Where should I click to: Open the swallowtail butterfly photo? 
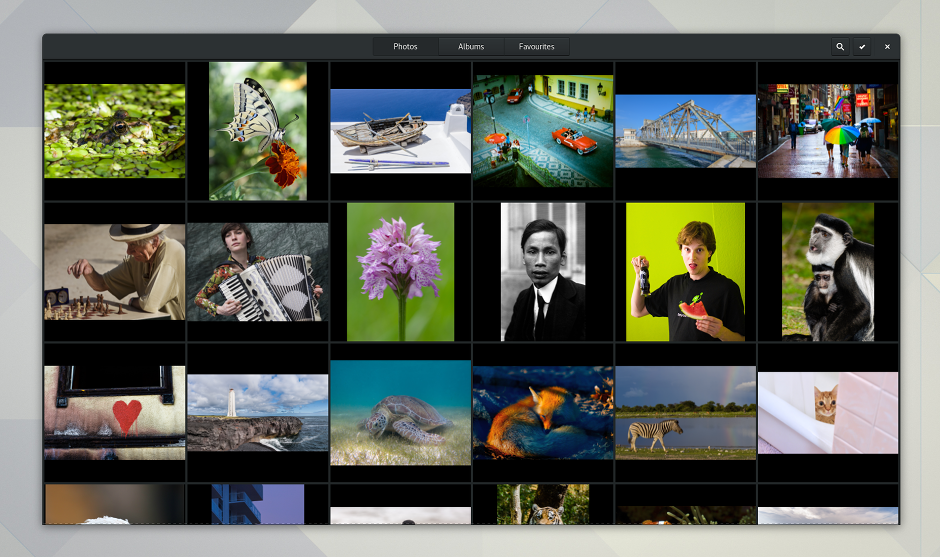click(257, 131)
